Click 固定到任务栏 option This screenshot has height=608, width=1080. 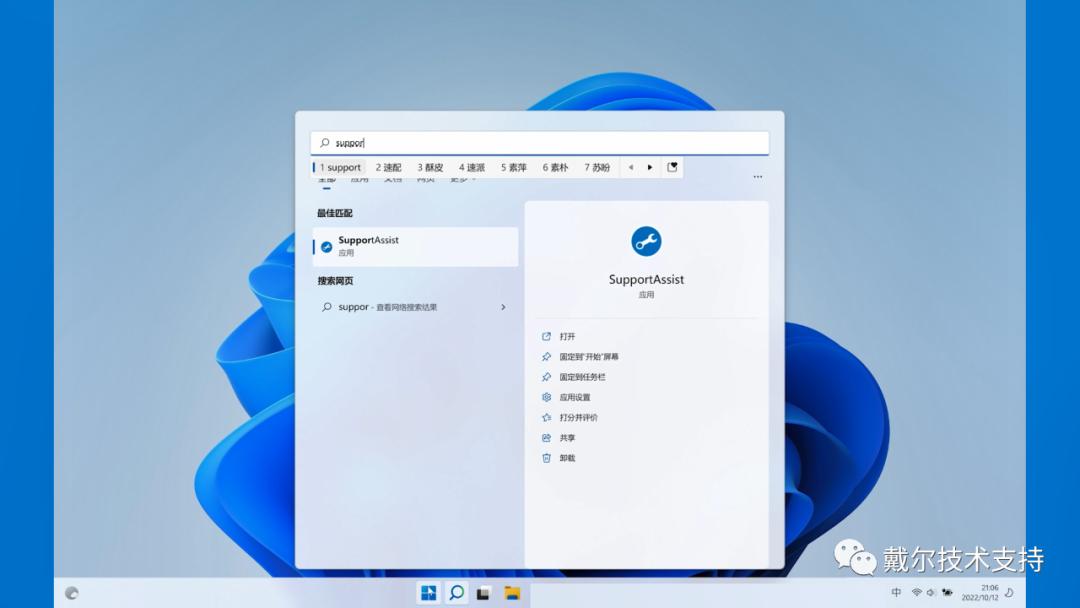(x=583, y=377)
